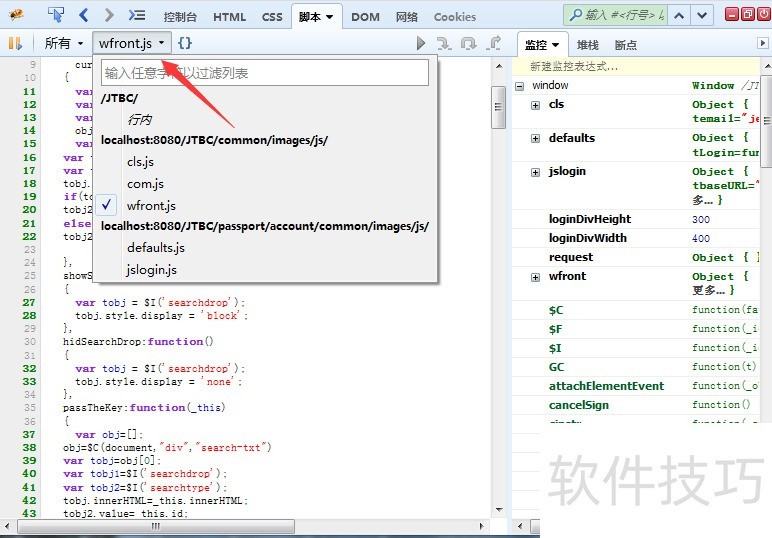The height and width of the screenshot is (538, 772).
Task: Open the command line popup icon
Action: 138,15
